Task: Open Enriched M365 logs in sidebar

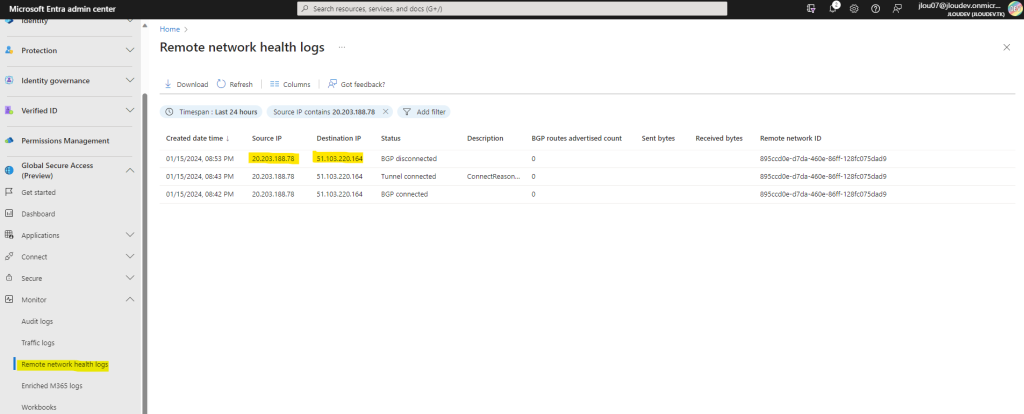Action: tap(52, 385)
